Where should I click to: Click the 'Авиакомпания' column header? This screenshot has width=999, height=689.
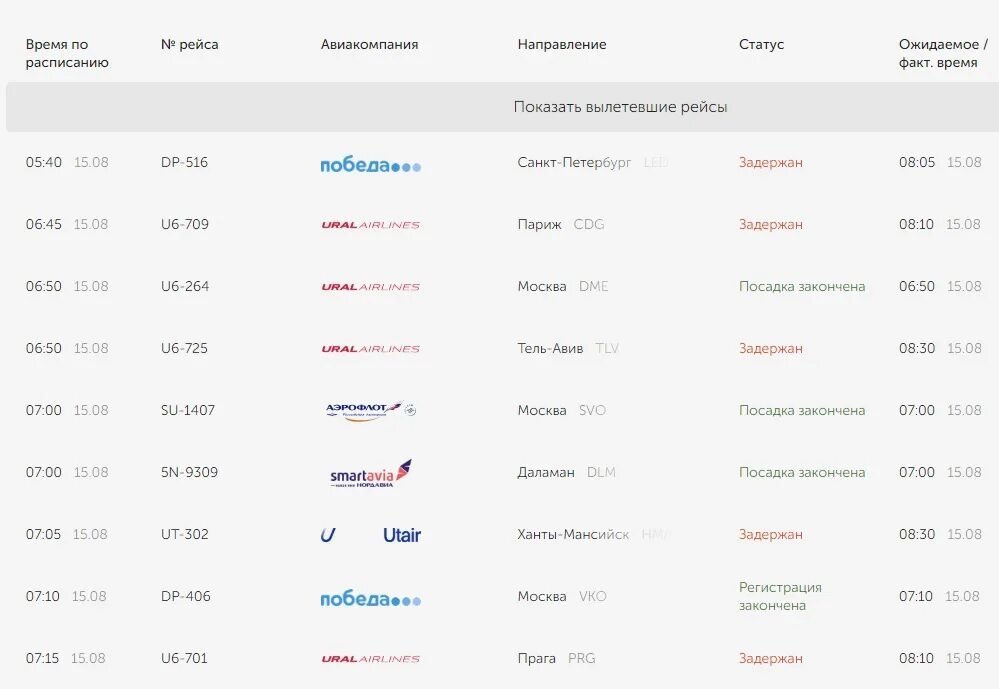pyautogui.click(x=370, y=45)
